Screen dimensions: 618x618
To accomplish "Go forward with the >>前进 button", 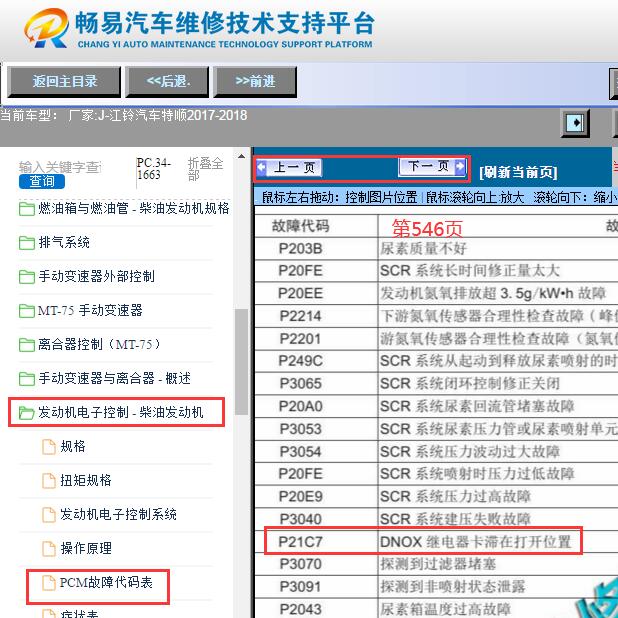I will (x=255, y=82).
